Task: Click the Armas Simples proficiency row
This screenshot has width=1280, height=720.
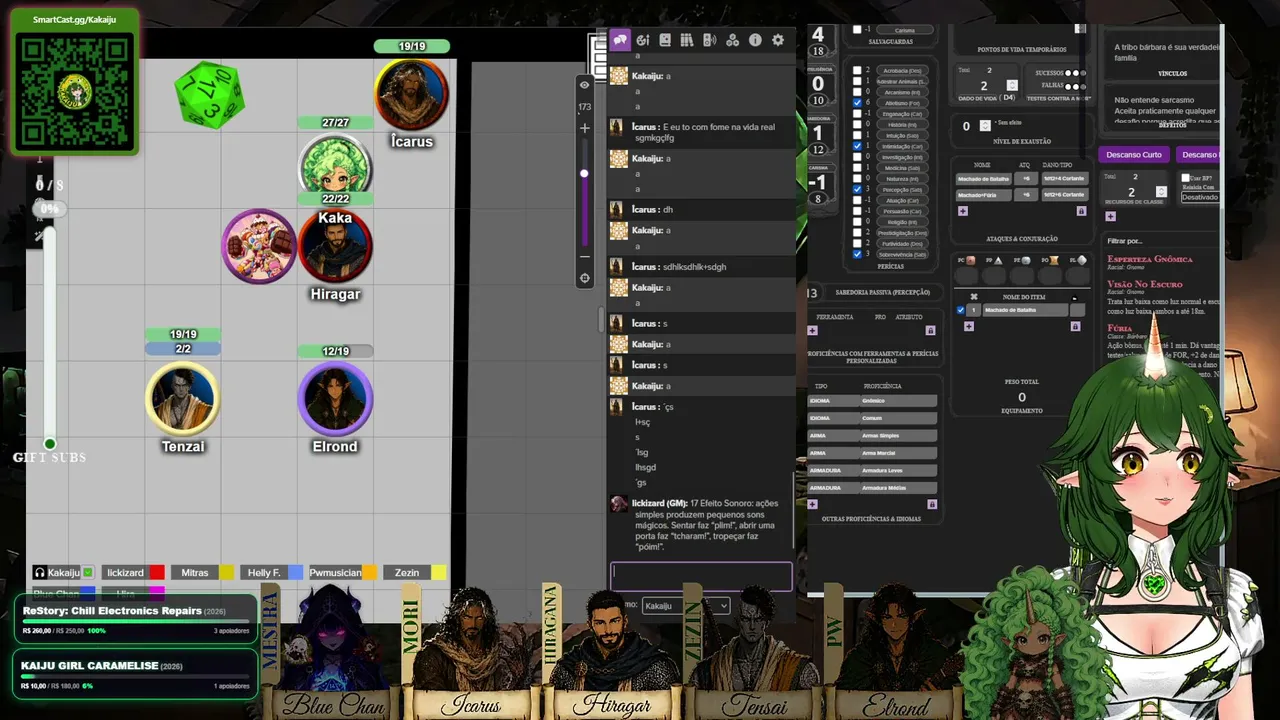Action: tap(872, 435)
